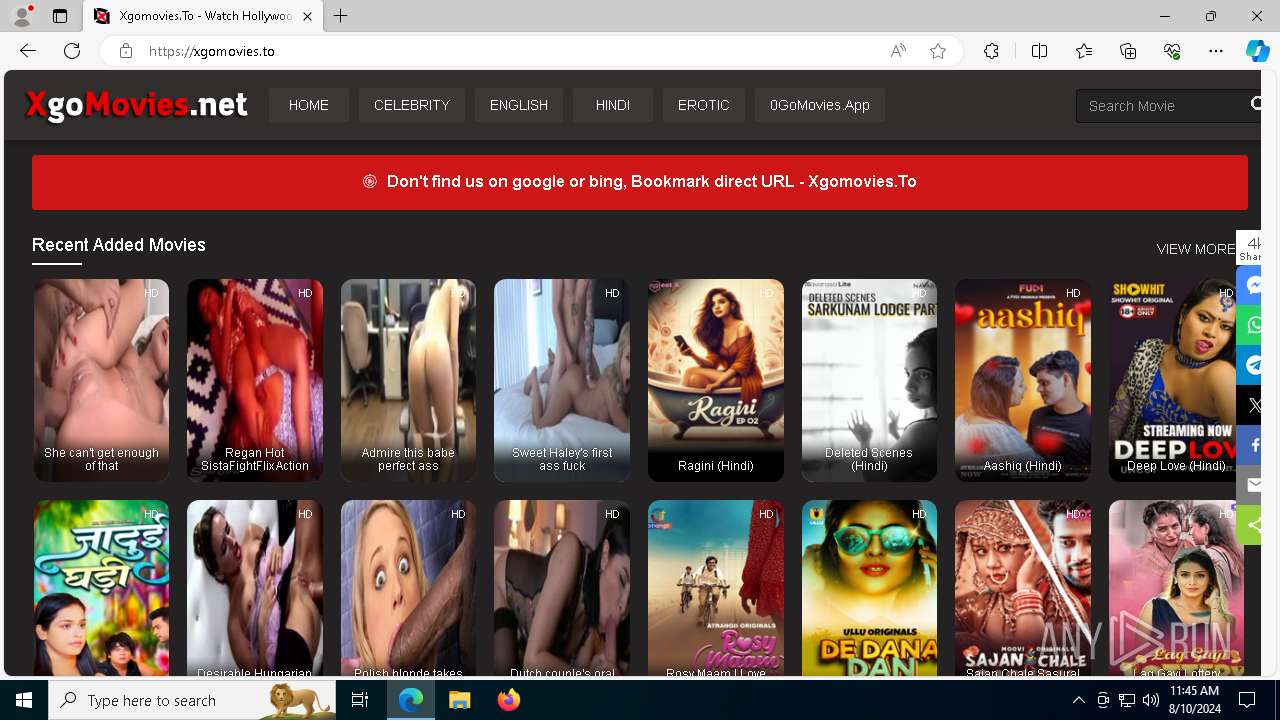
Task: Open Settings and more menu
Action: tap(1216, 51)
